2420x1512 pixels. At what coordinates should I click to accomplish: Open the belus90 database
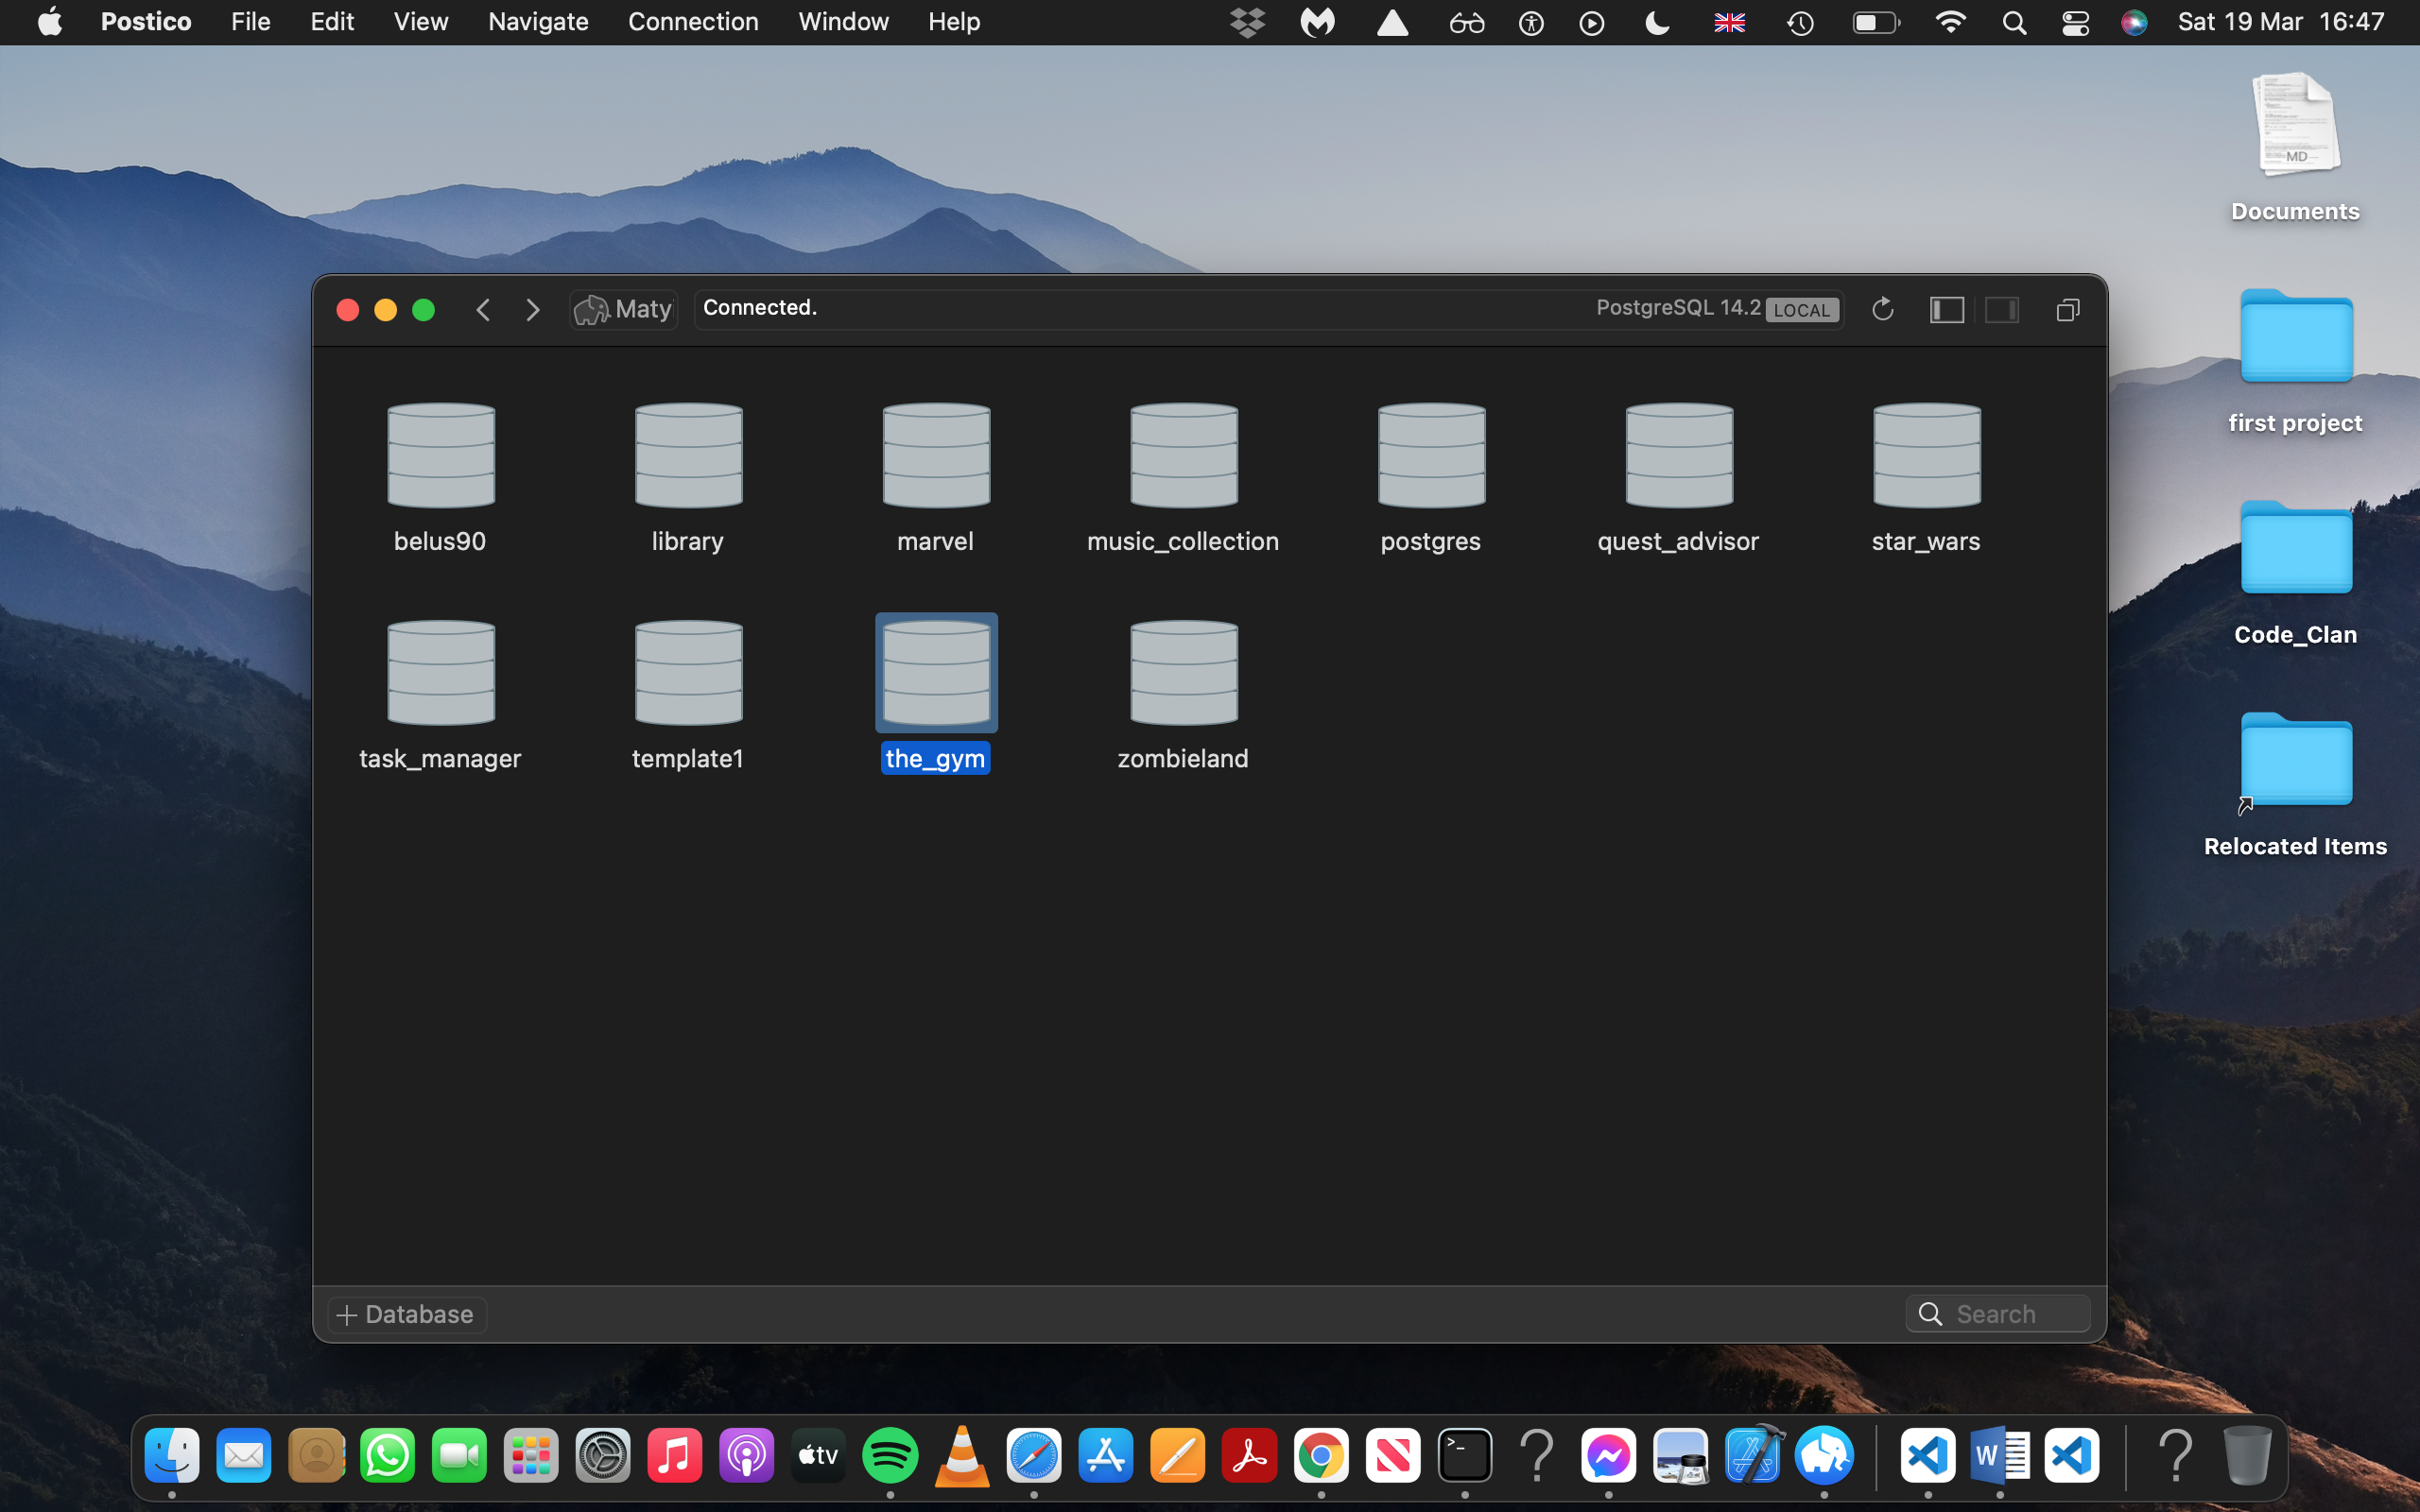click(441, 456)
